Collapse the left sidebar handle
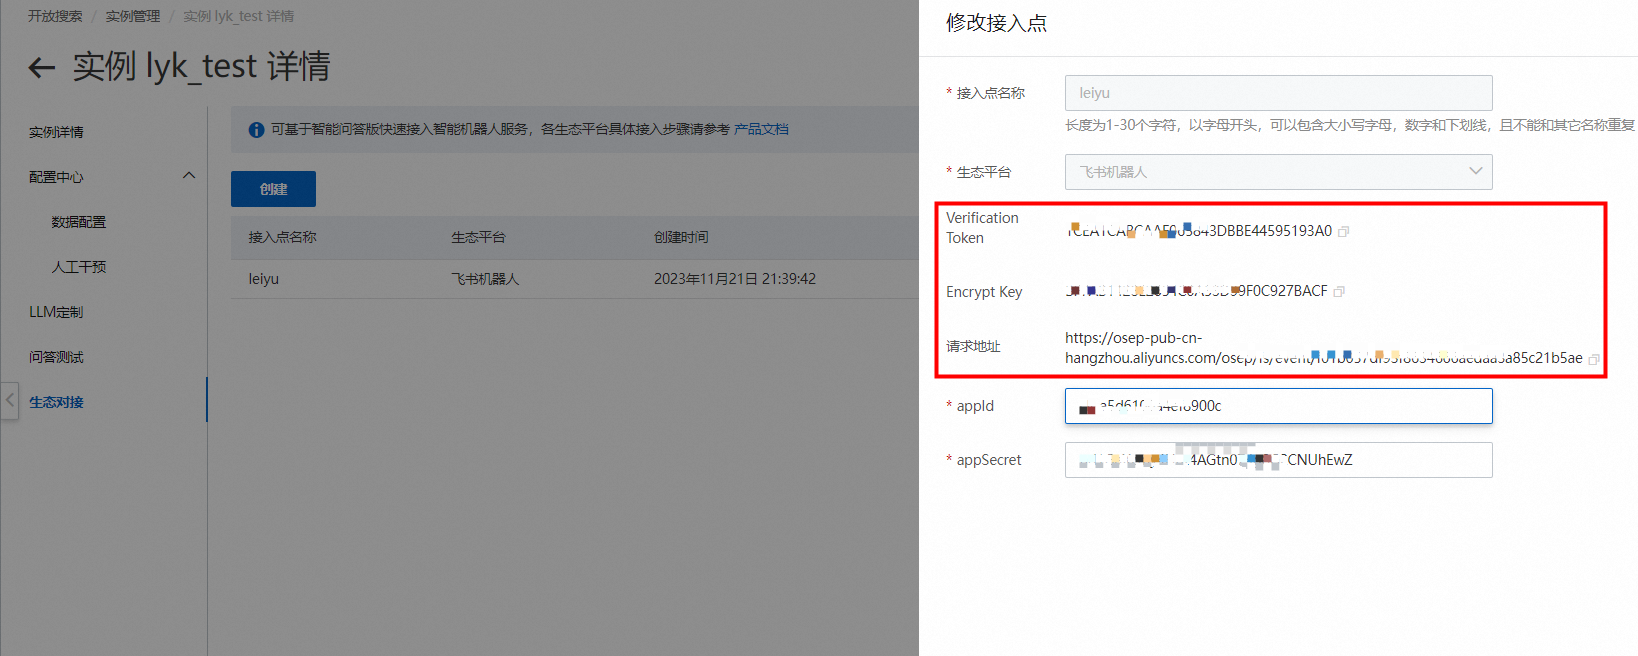 [10, 400]
